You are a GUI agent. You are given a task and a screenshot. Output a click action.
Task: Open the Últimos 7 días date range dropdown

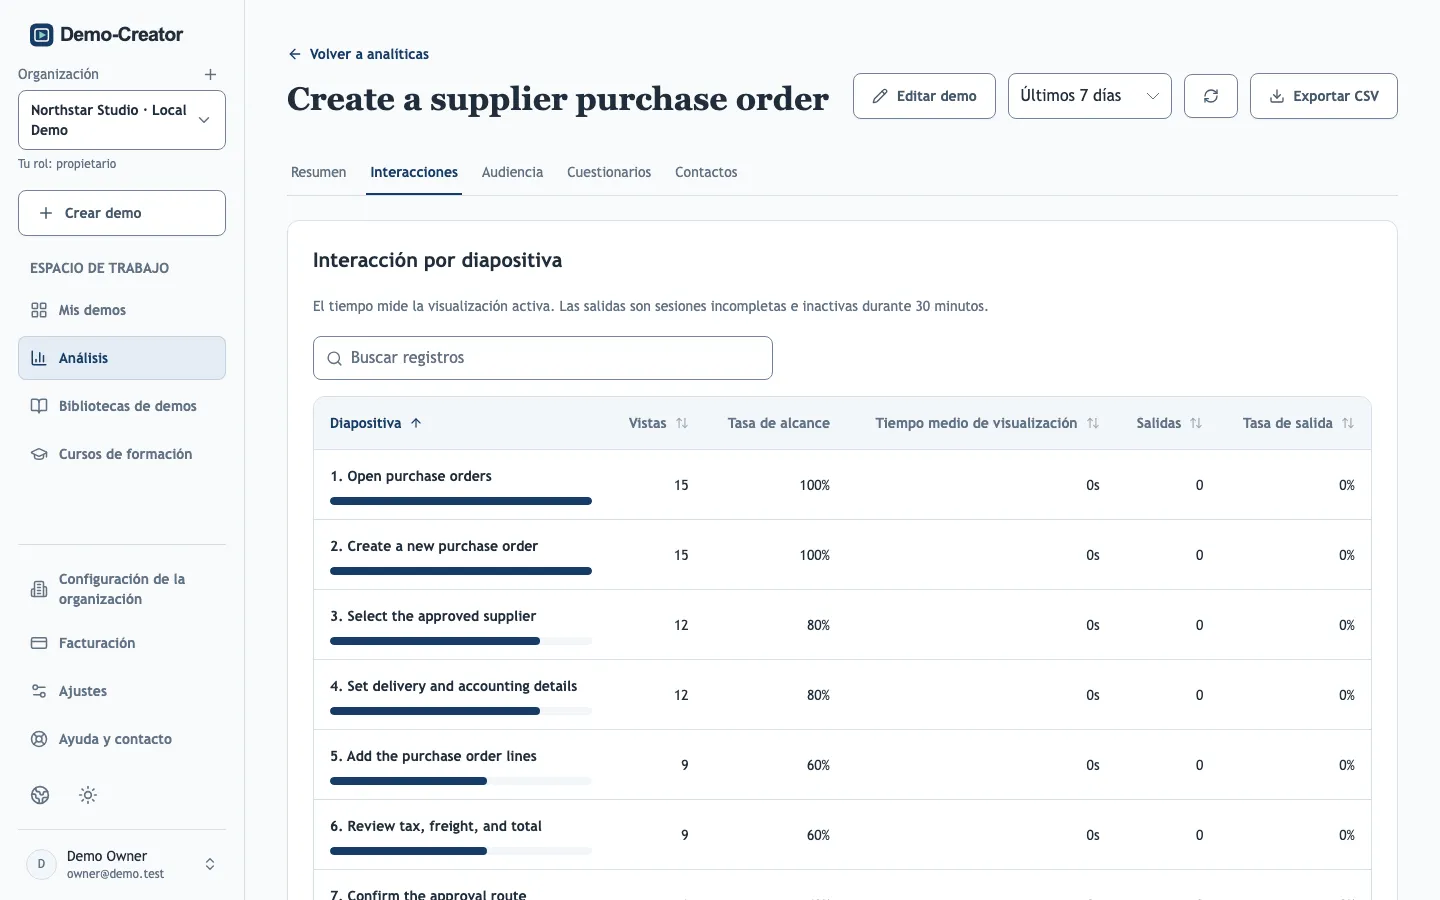pyautogui.click(x=1090, y=96)
